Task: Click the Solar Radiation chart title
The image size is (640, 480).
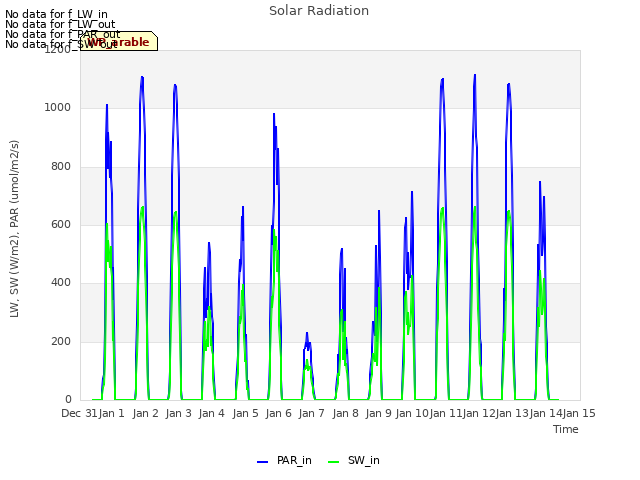Action: pos(319,11)
